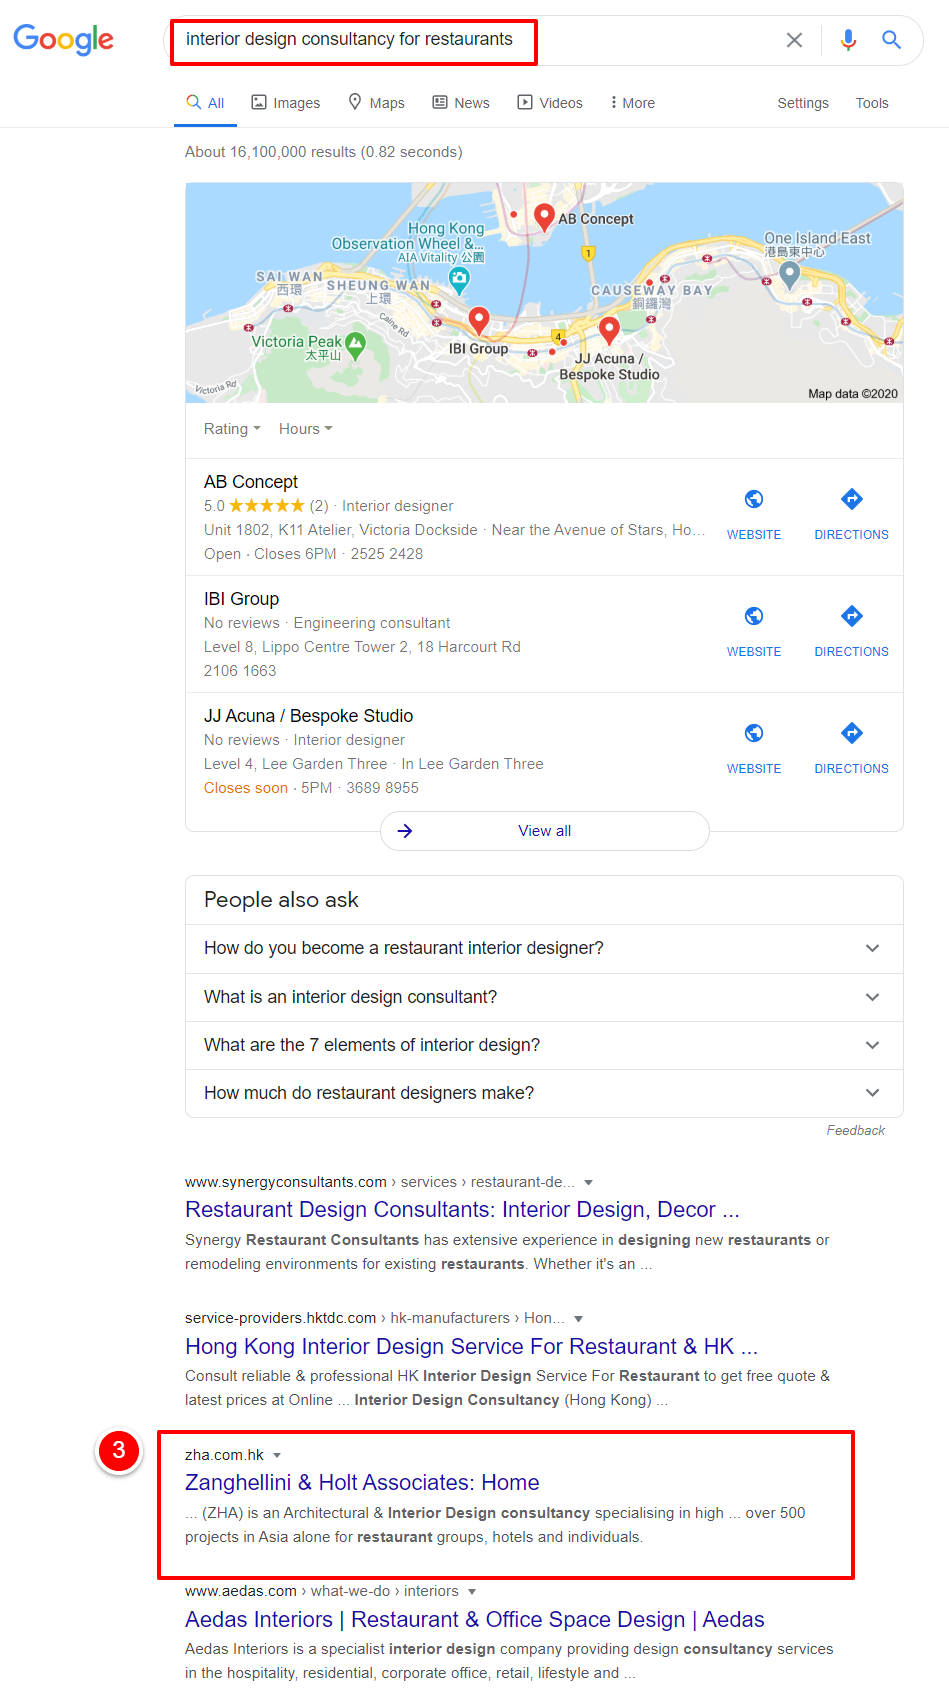Click IBI Group listing title
Image resolution: width=949 pixels, height=1702 pixels.
(241, 599)
